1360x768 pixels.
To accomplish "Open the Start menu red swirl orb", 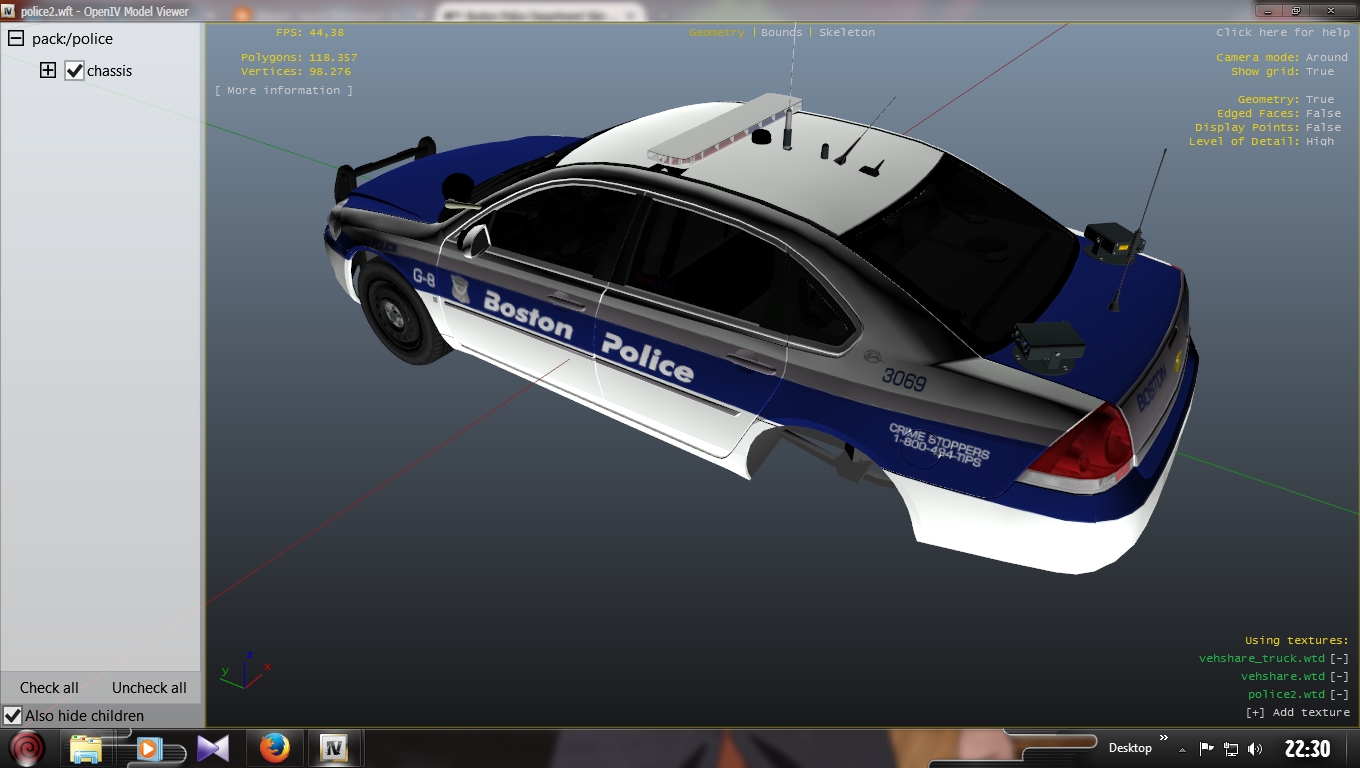I will point(27,748).
